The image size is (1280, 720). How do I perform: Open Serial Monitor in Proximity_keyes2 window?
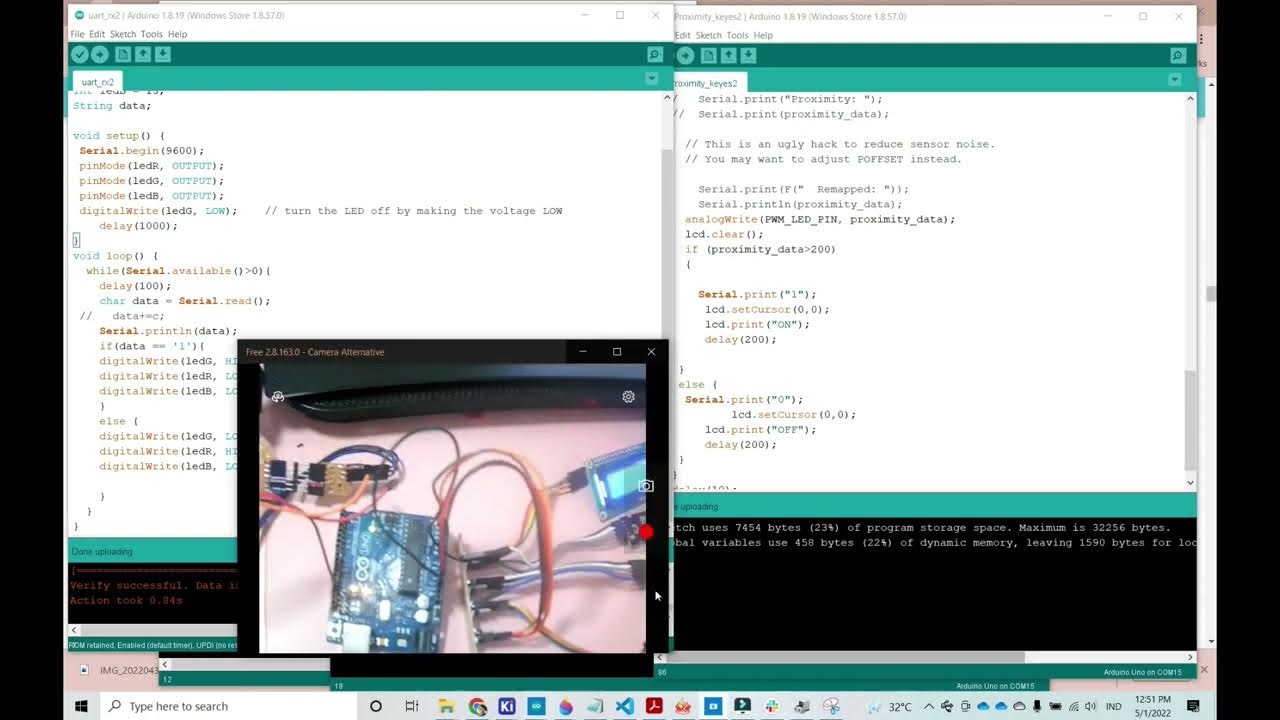click(x=1178, y=56)
